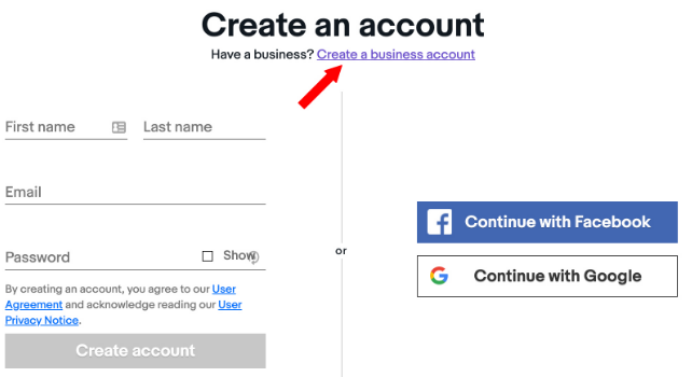Click the Have a business? text
Viewport: 692px width, 378px height.
point(262,54)
